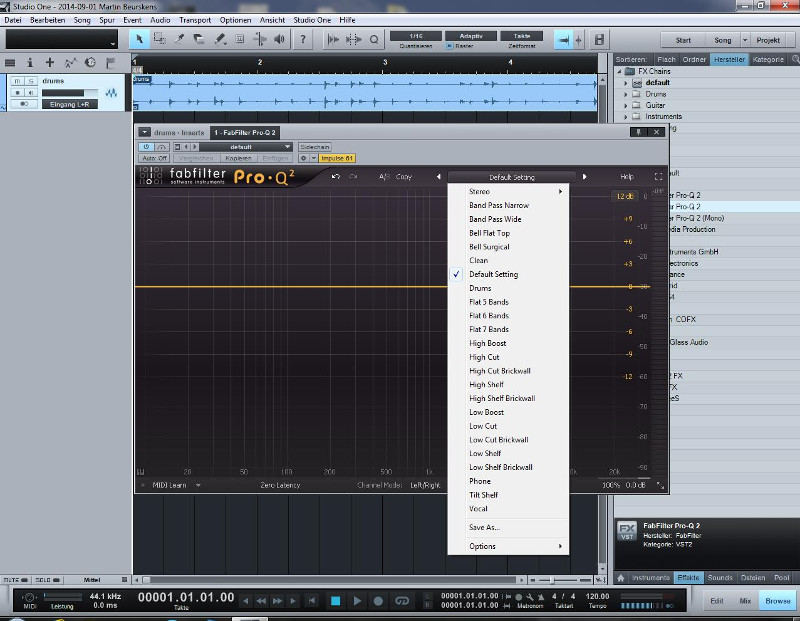The image size is (800, 621).
Task: Open the Ansicht menu
Action: point(272,20)
